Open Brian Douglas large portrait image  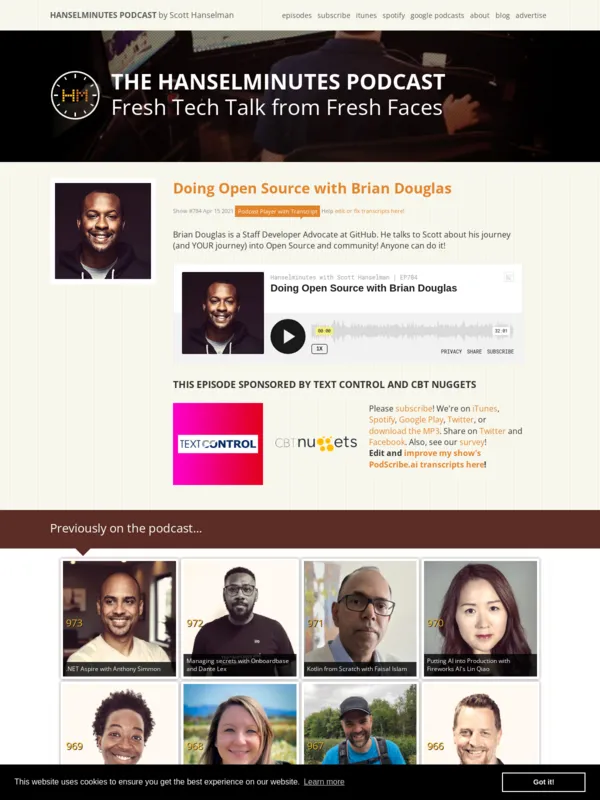point(103,231)
